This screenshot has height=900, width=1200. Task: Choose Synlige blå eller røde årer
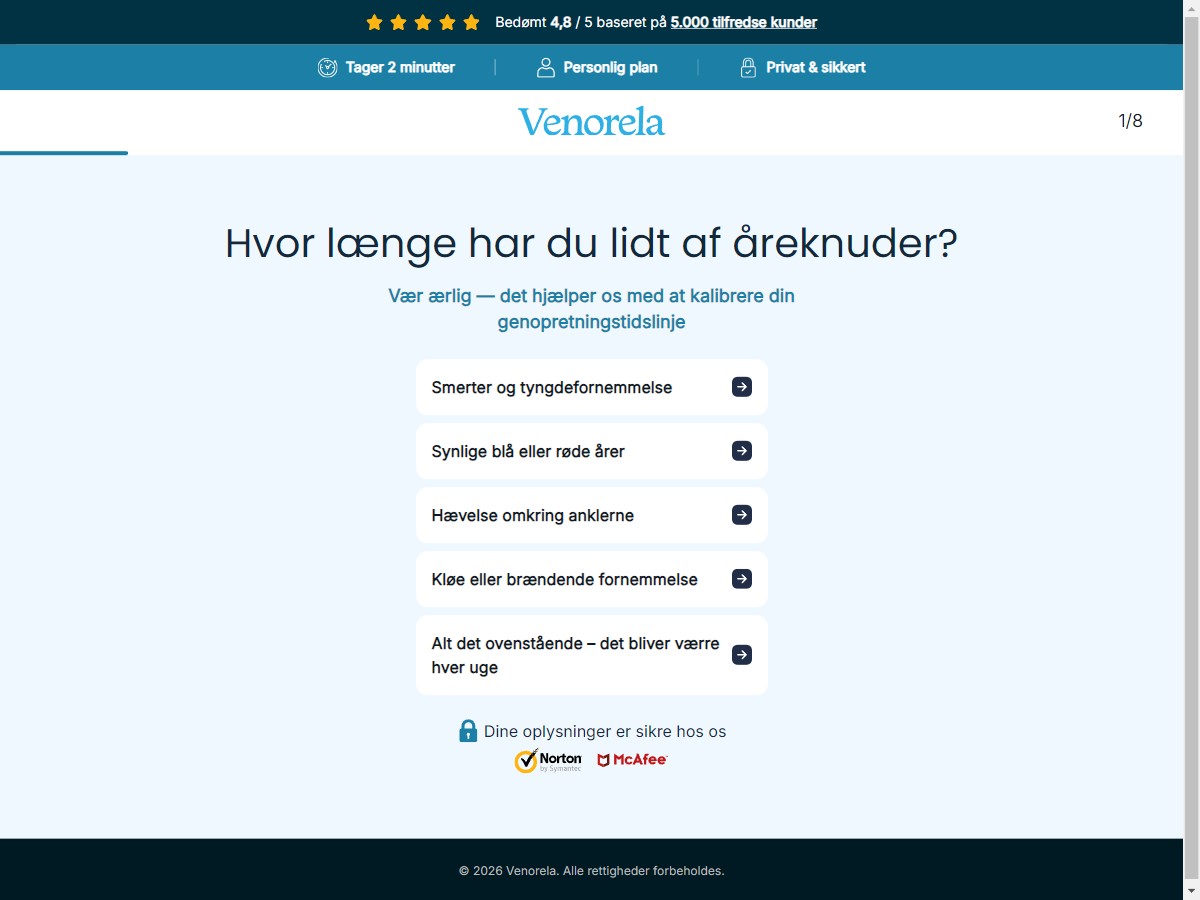pyautogui.click(x=592, y=451)
